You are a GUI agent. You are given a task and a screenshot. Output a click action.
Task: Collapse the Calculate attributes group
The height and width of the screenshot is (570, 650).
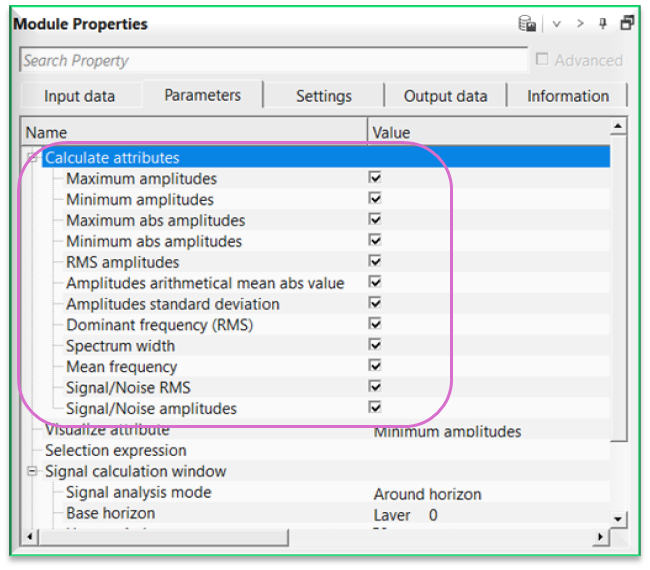coord(32,158)
